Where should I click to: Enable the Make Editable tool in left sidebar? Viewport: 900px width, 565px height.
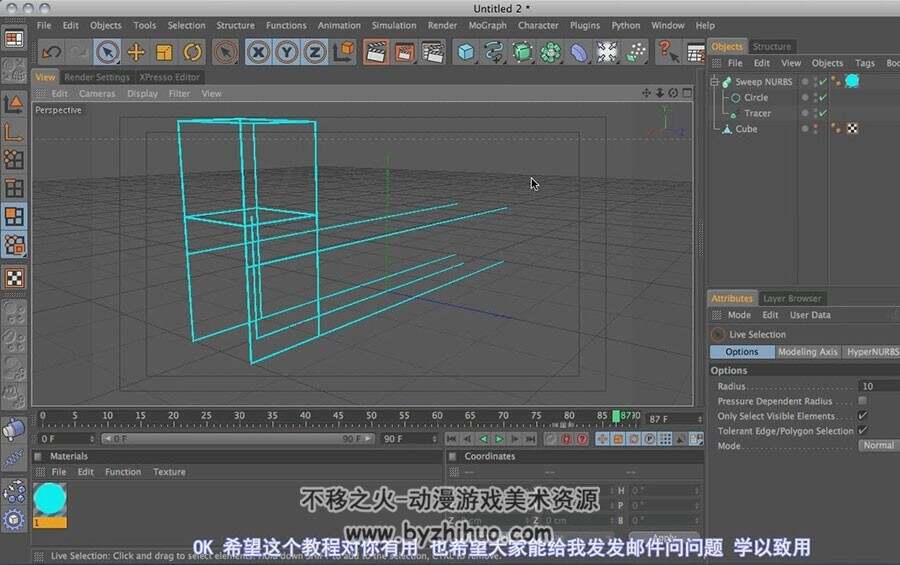click(14, 72)
